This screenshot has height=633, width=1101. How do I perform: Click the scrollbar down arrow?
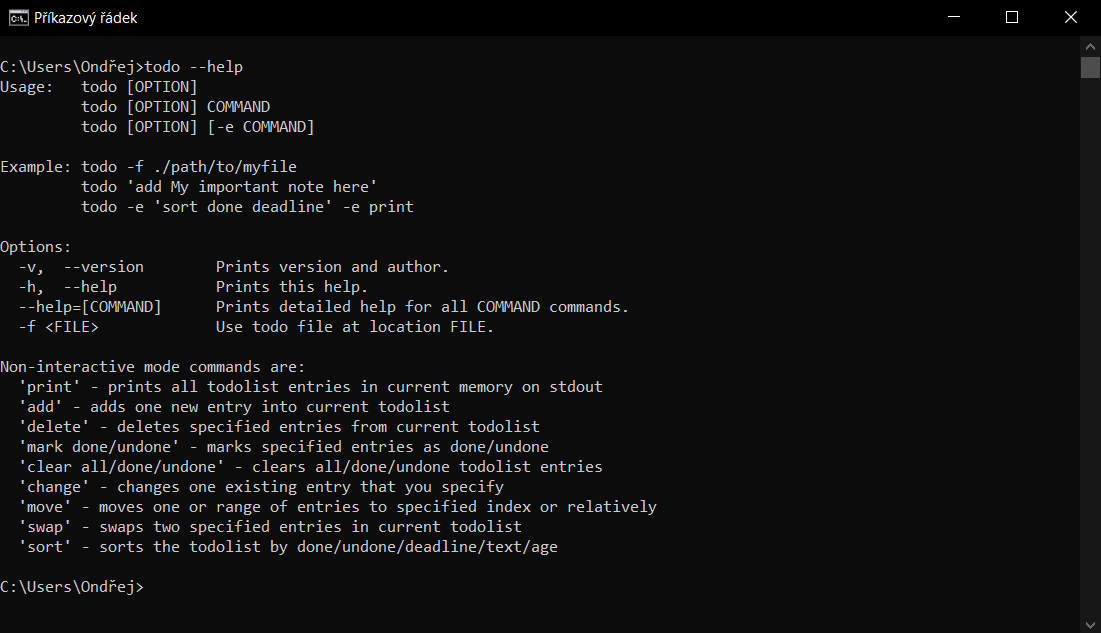click(x=1090, y=622)
